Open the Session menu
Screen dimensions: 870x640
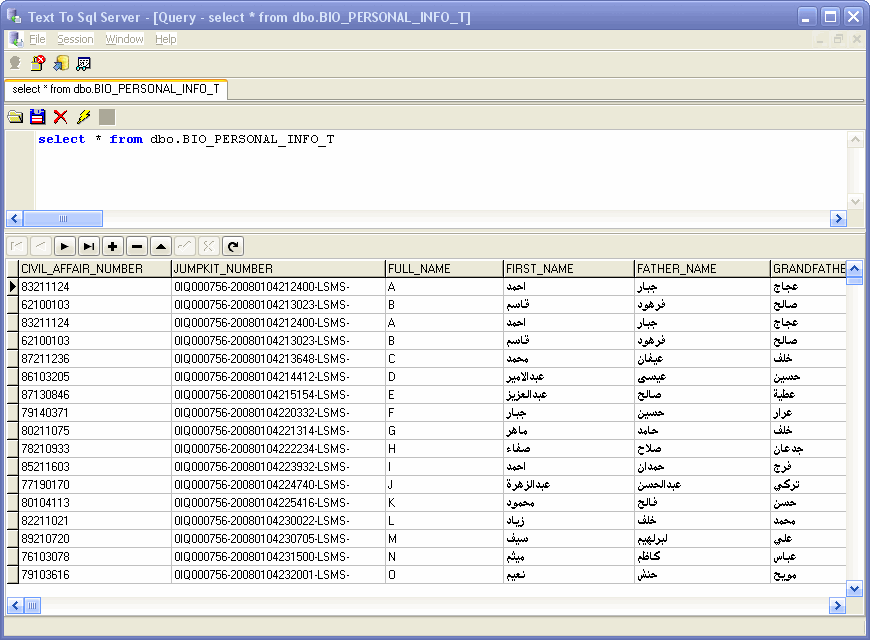coord(75,39)
